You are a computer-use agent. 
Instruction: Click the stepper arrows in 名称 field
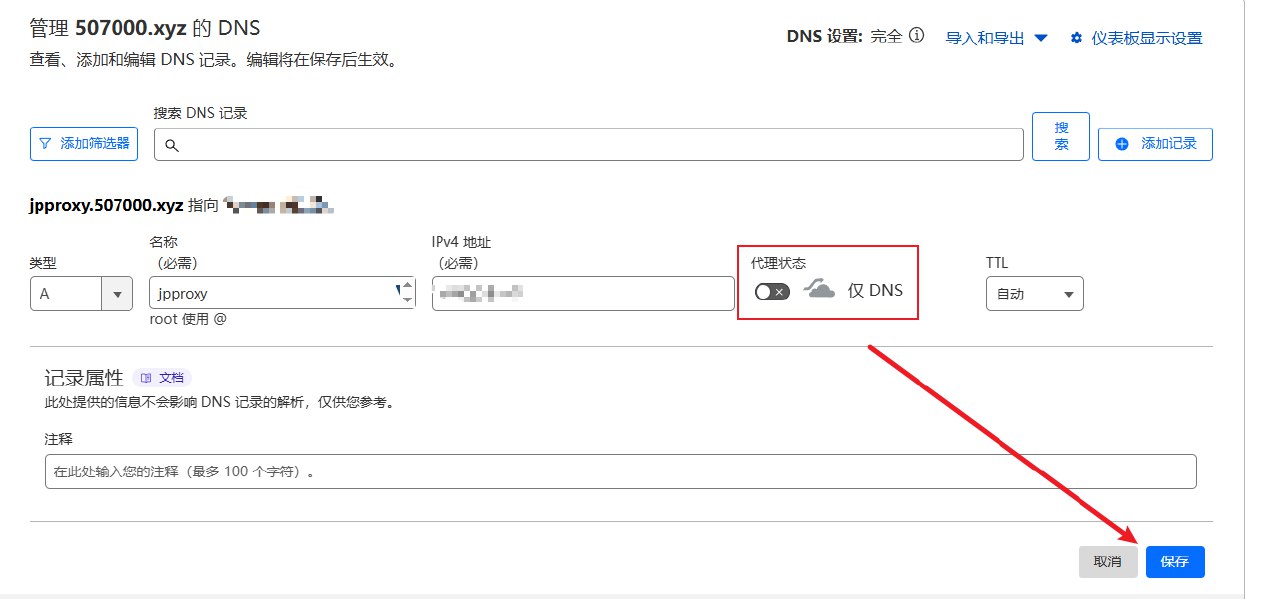[x=405, y=292]
